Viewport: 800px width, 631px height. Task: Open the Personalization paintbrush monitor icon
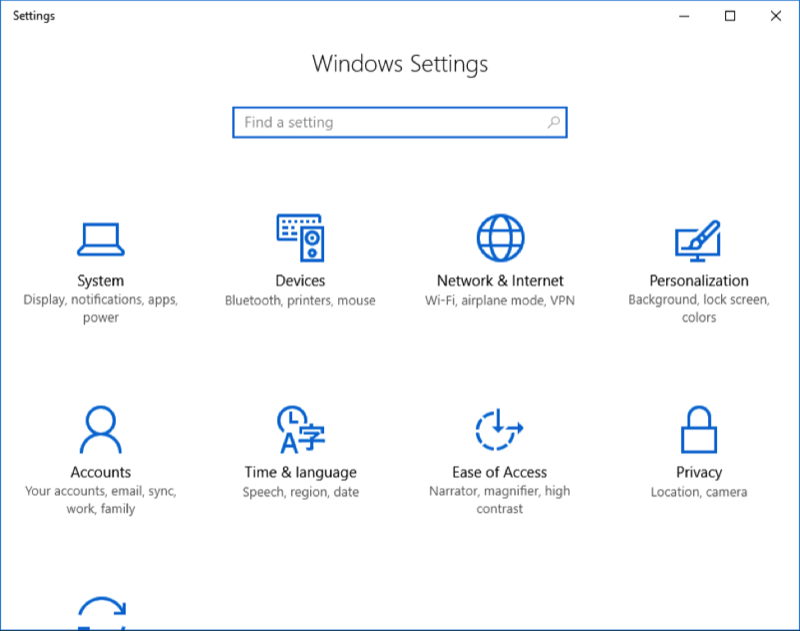click(x=698, y=241)
